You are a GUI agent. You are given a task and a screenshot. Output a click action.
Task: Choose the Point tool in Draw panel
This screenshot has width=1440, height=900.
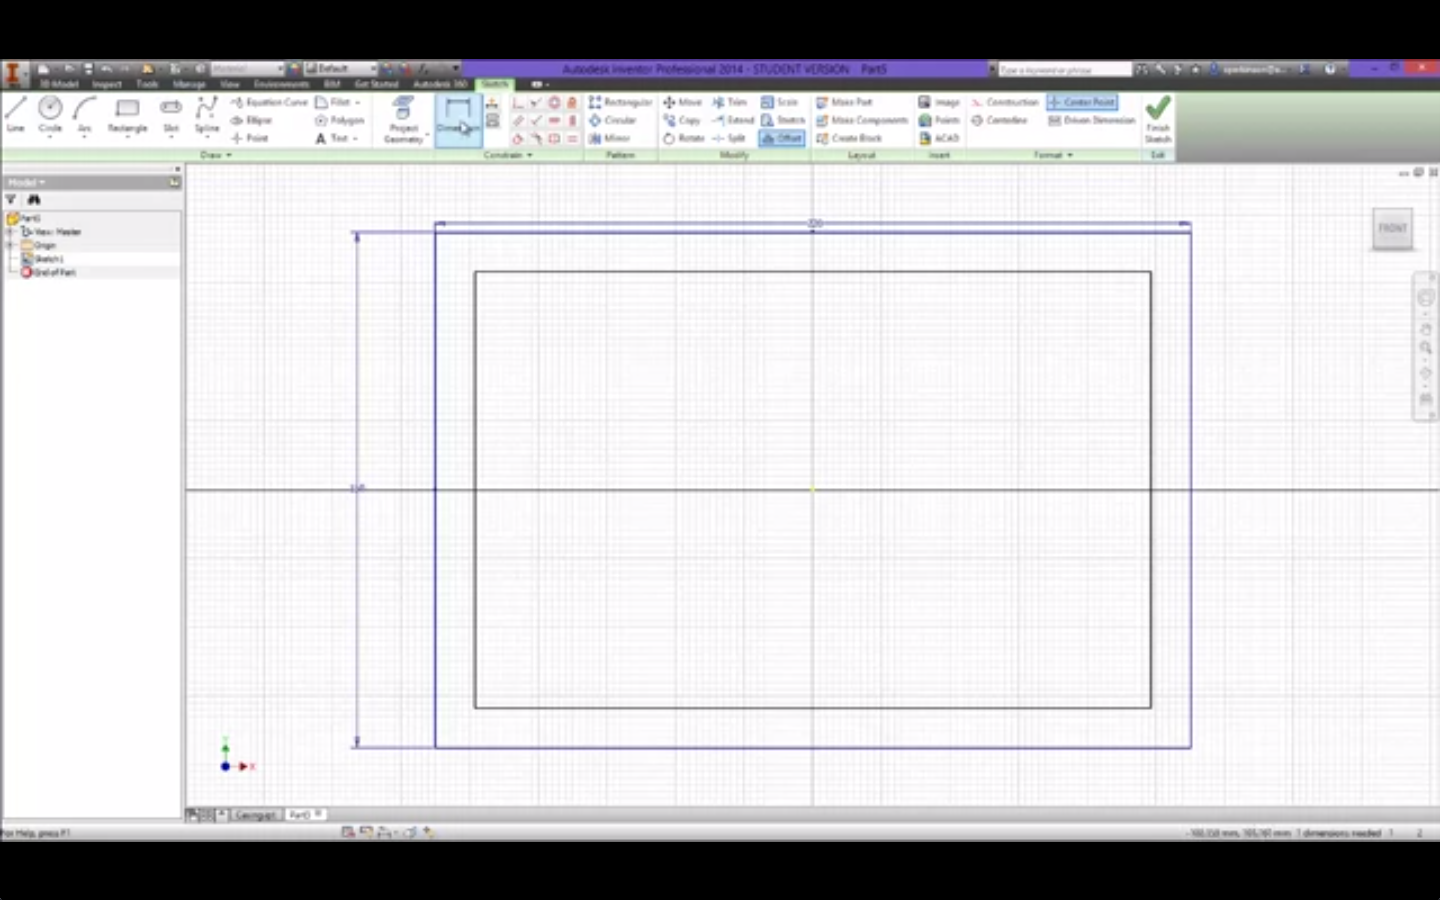250,138
